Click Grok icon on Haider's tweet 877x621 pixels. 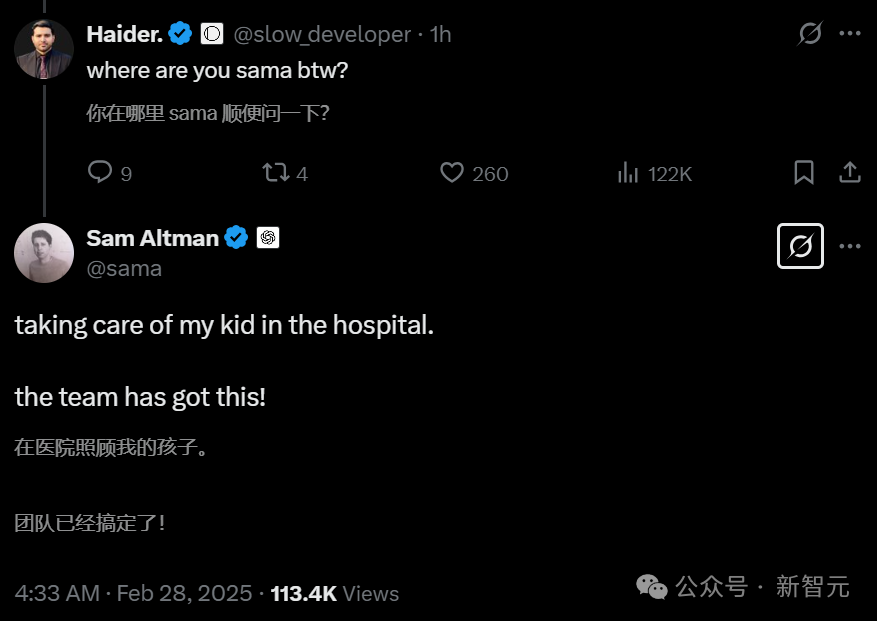pyautogui.click(x=810, y=34)
